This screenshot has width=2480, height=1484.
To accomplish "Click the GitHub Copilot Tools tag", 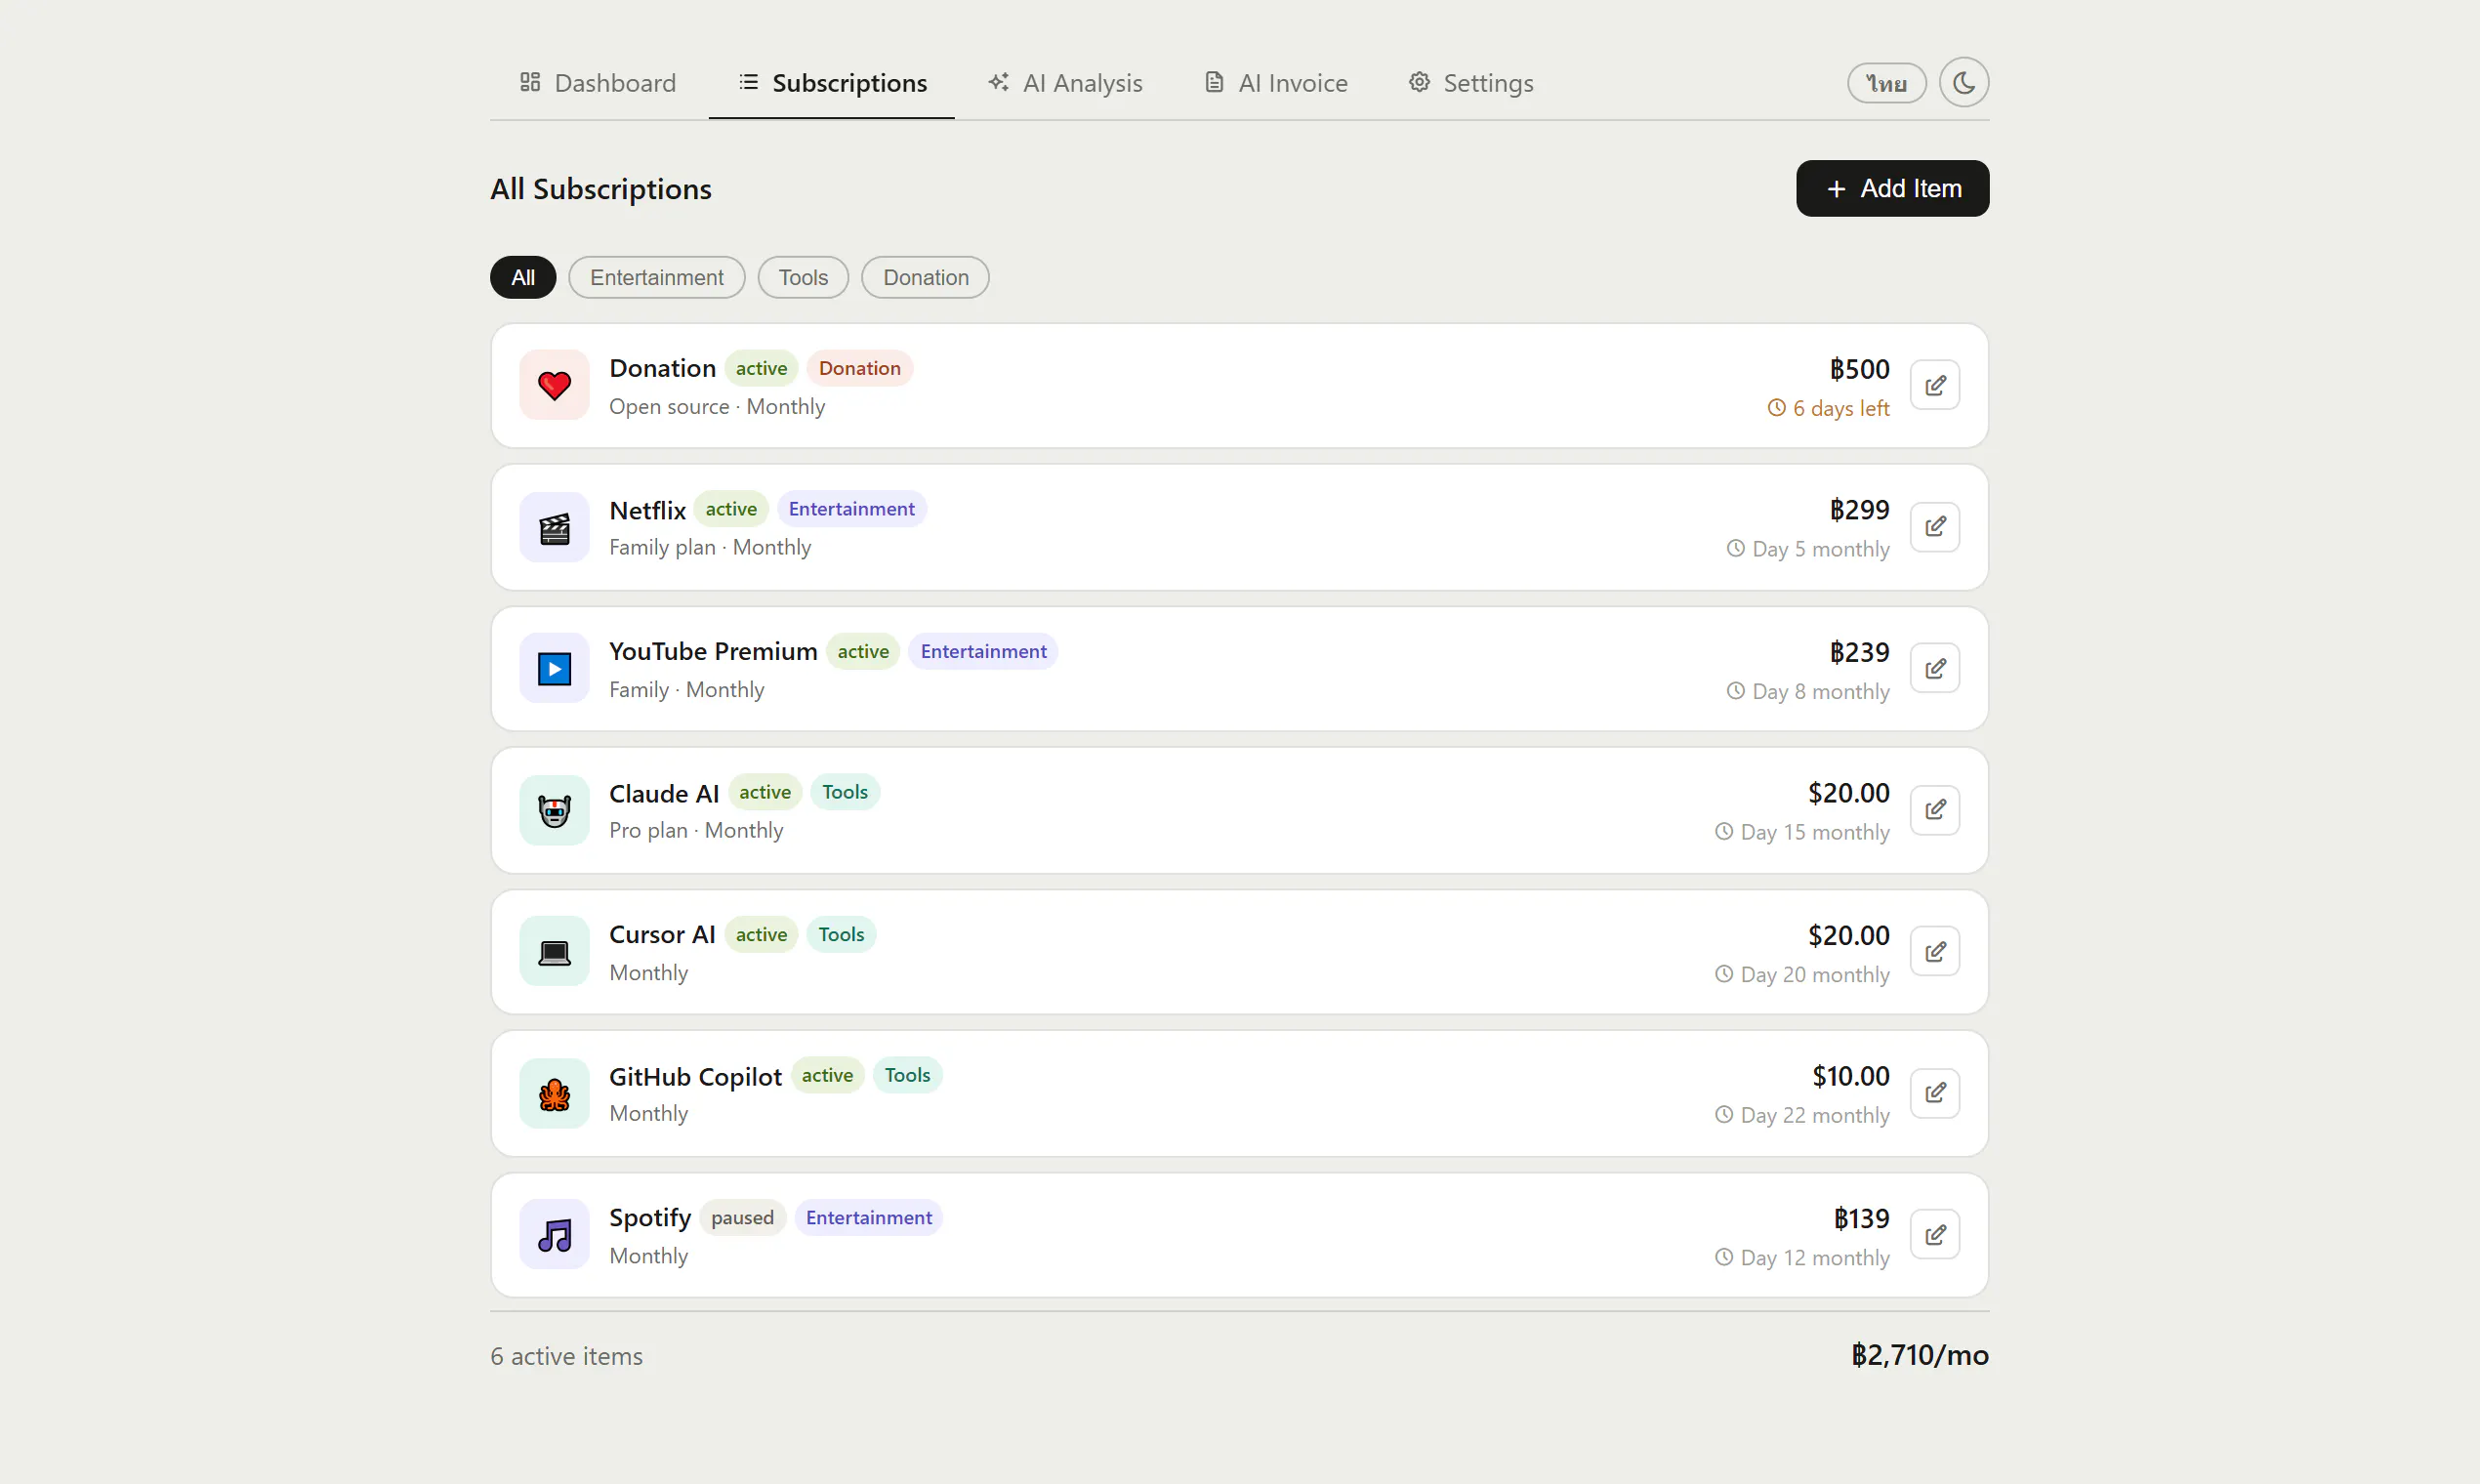I will (x=907, y=1076).
